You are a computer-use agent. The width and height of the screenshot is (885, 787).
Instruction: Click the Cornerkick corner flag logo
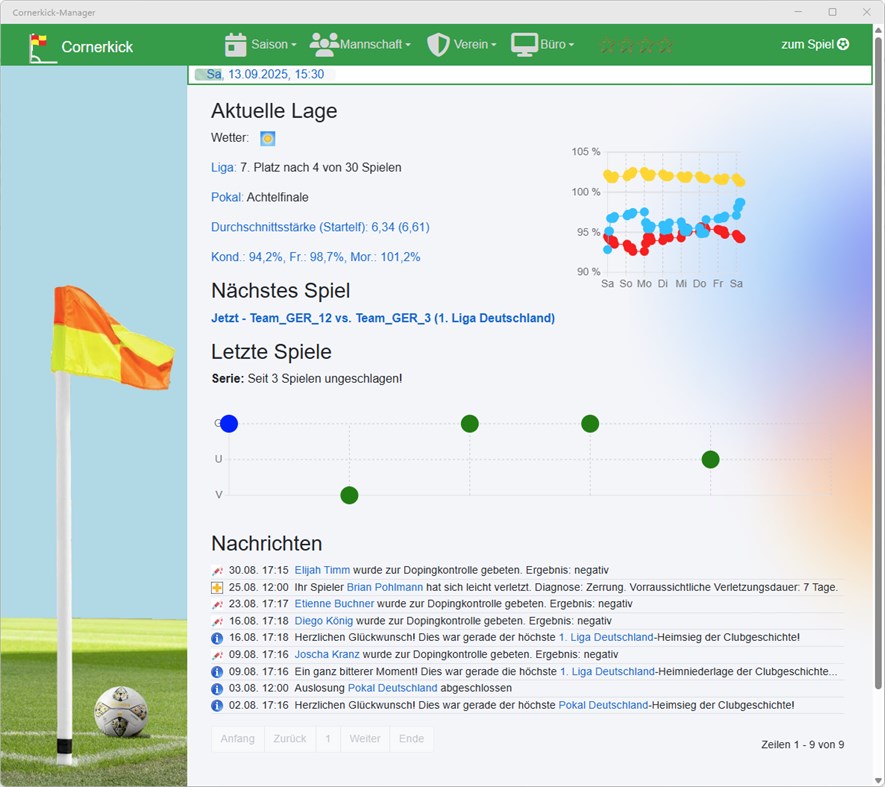pos(40,44)
